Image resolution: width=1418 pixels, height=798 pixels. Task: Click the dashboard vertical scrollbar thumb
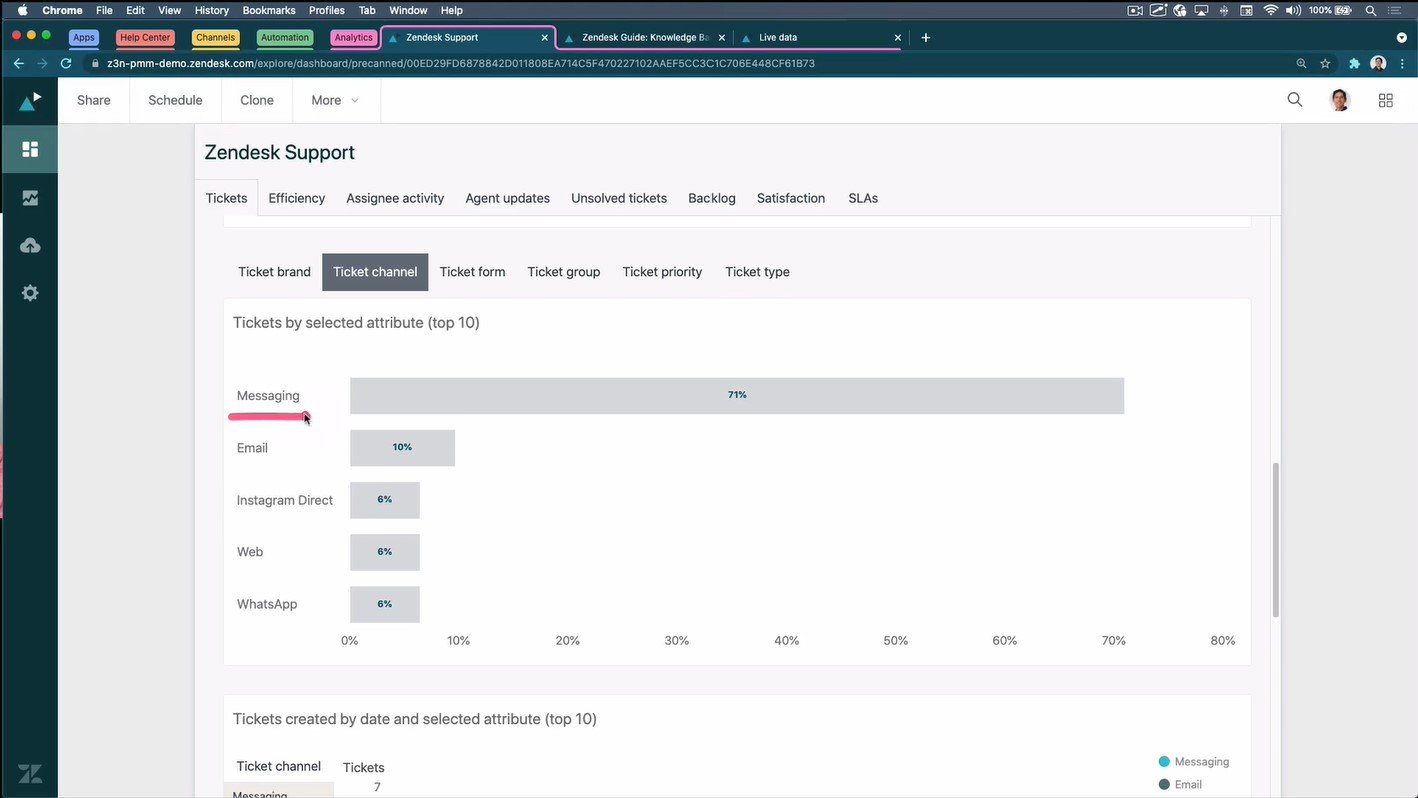pos(1275,539)
